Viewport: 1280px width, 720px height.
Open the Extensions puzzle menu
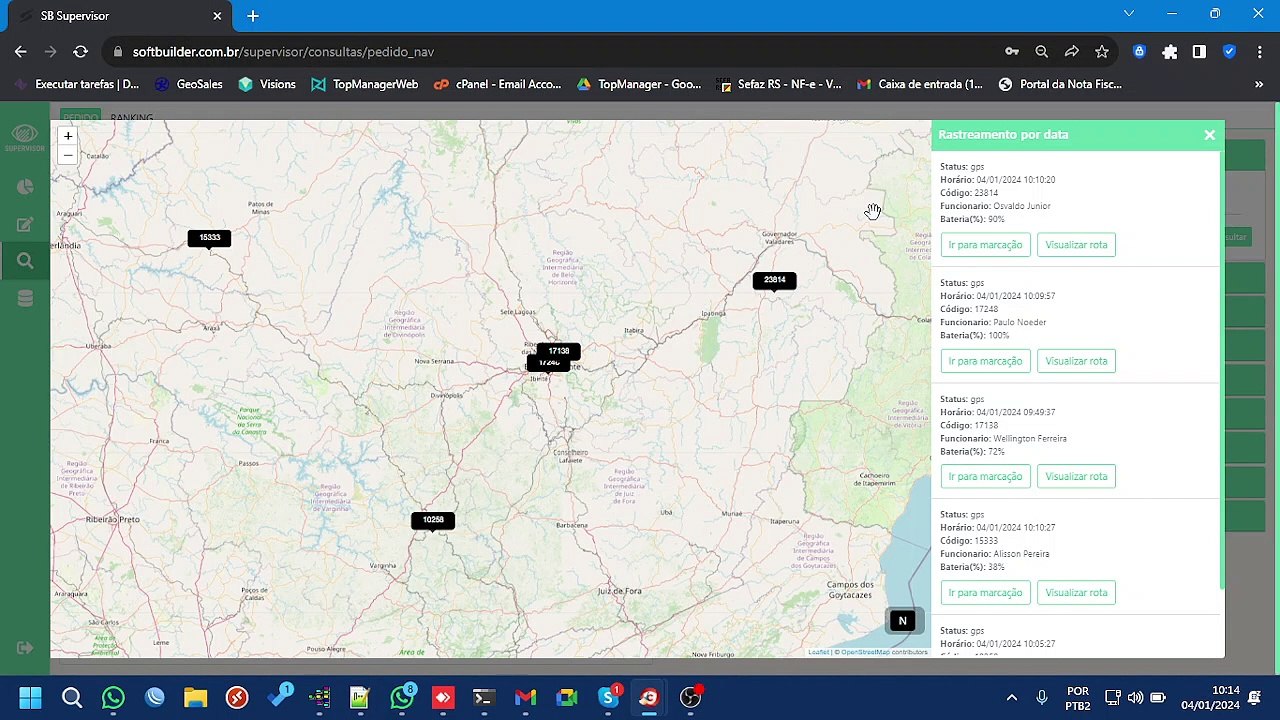point(1170,52)
